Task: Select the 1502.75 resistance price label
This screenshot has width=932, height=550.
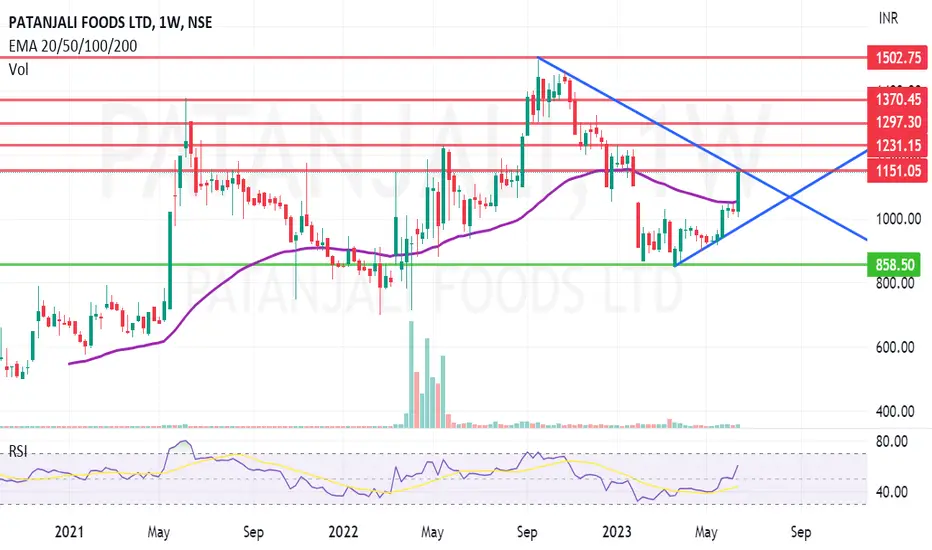Action: pos(898,58)
